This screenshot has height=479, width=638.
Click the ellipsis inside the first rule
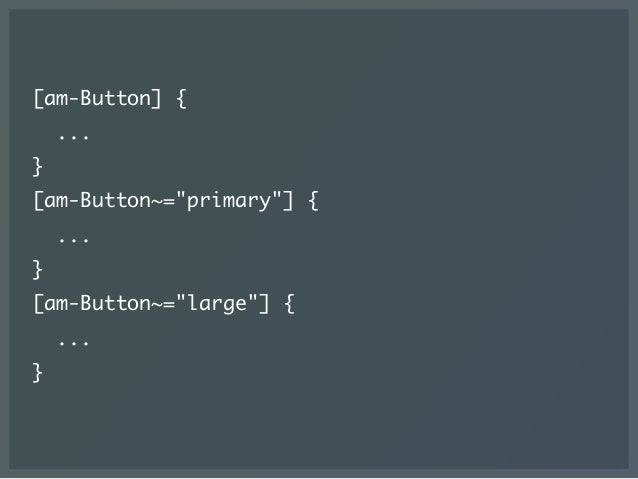coord(74,138)
